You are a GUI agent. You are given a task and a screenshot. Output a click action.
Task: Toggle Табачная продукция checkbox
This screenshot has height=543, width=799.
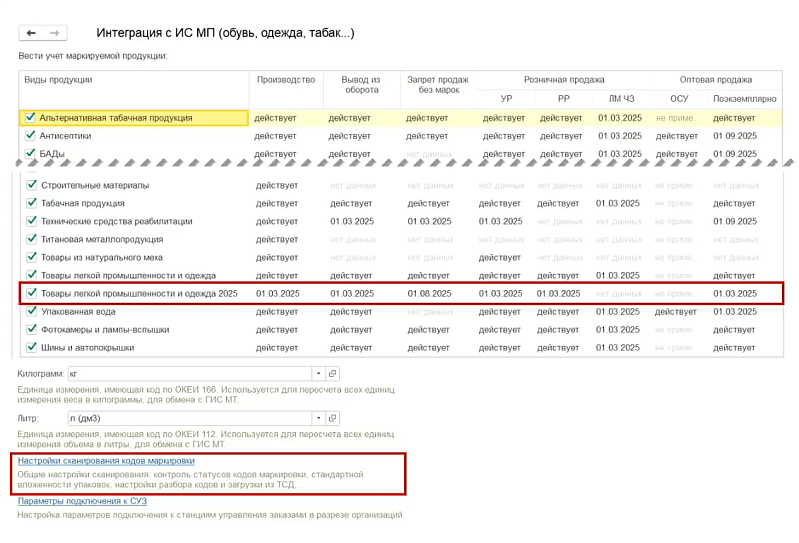32,203
